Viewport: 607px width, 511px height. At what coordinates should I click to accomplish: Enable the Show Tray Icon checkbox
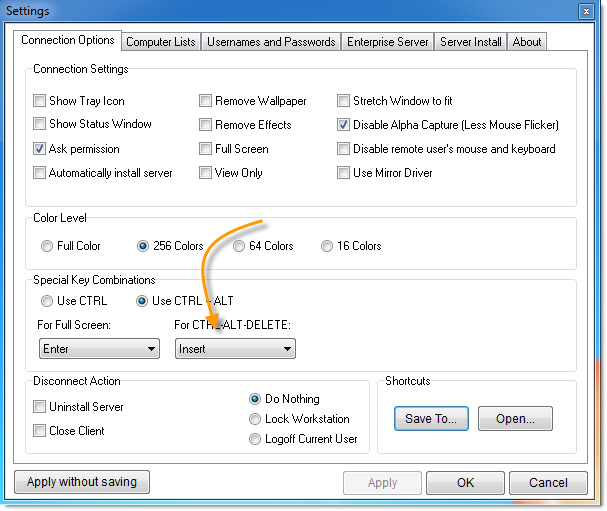pyautogui.click(x=39, y=101)
